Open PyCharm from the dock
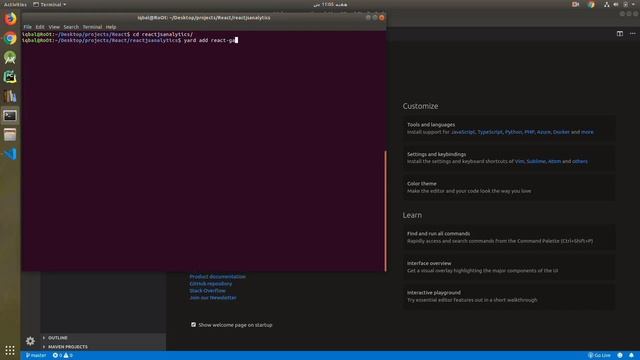Screen dimensions: 640x360 [x=10, y=77]
